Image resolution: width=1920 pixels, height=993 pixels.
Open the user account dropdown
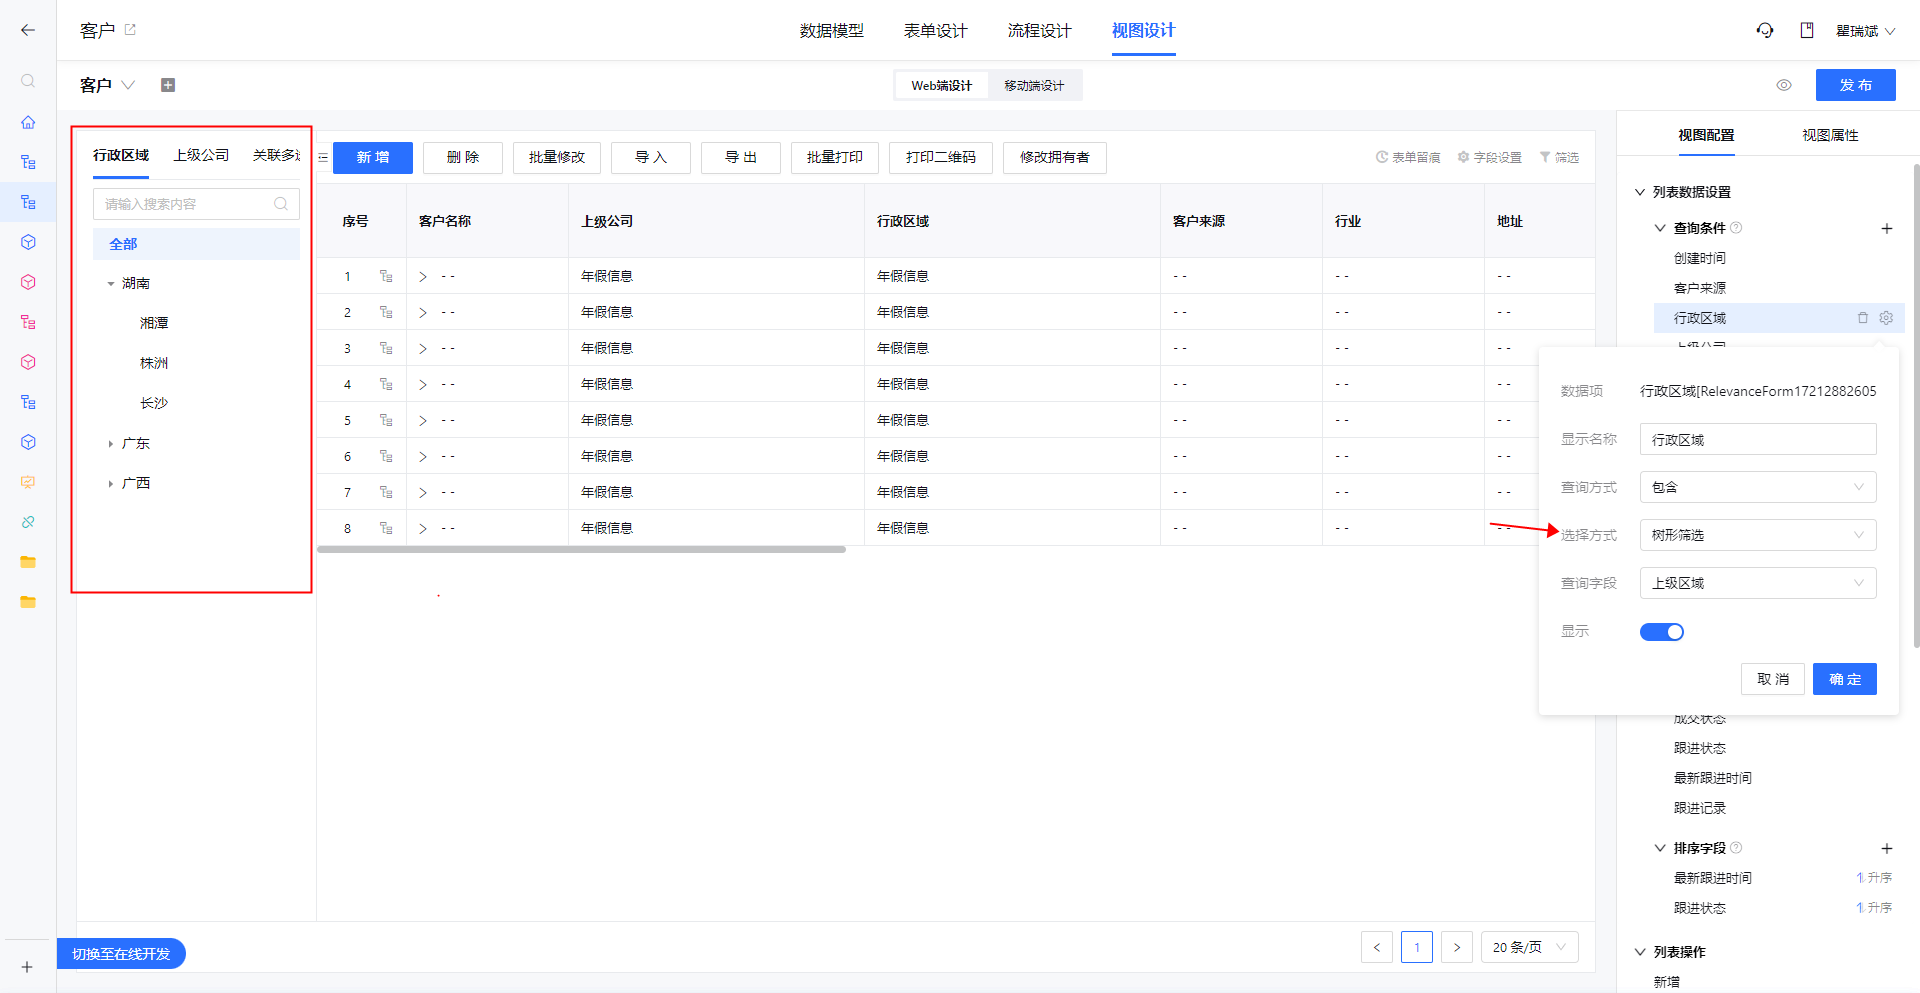click(x=1866, y=31)
